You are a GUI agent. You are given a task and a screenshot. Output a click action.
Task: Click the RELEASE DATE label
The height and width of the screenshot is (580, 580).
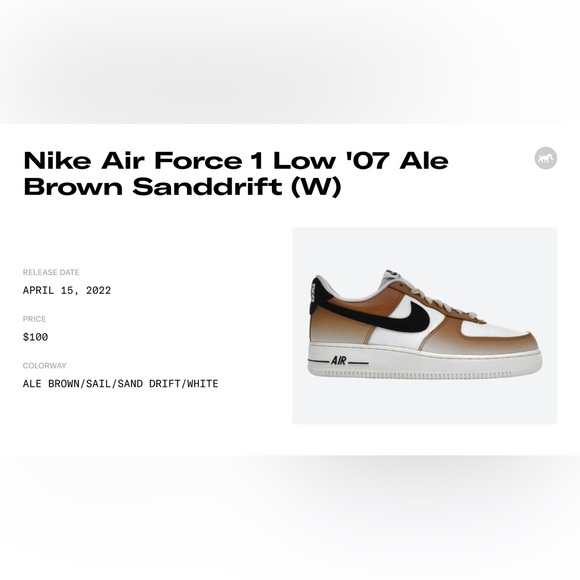[x=51, y=272]
